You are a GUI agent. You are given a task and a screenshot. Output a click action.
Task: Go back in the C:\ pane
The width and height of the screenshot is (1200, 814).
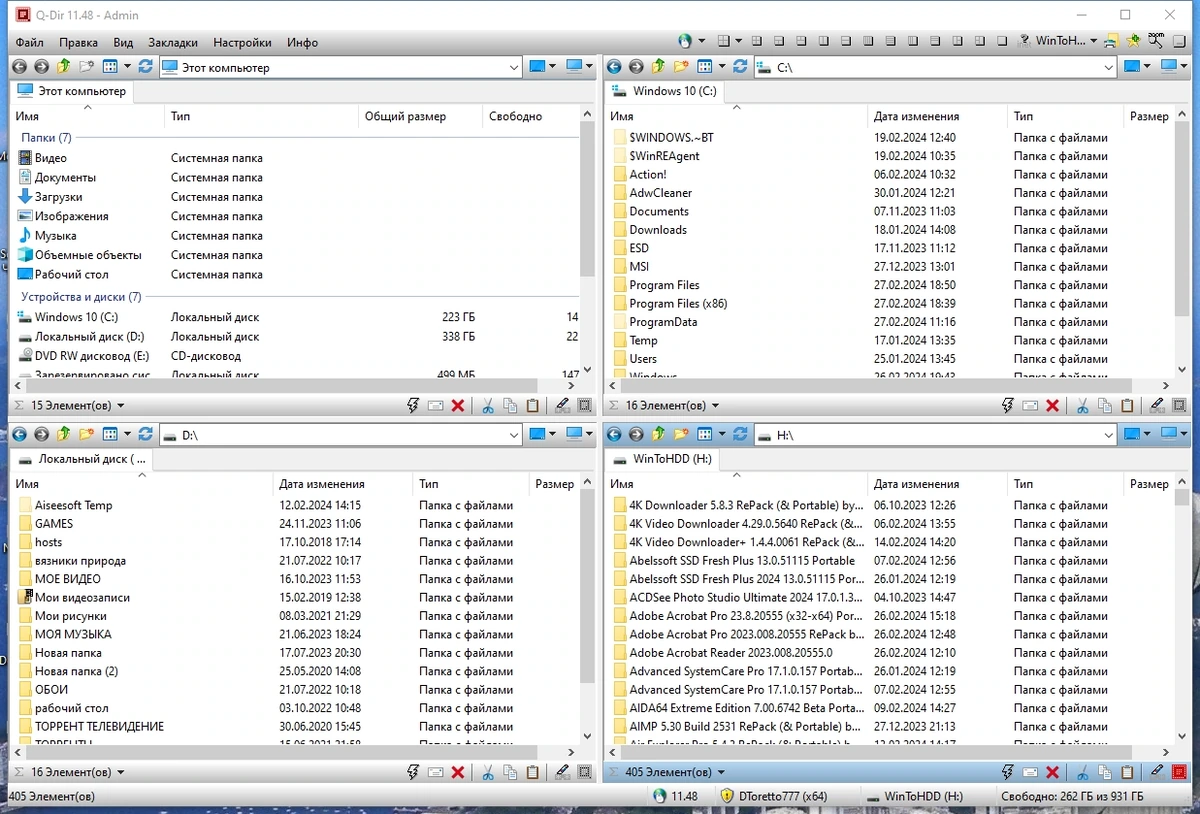tap(615, 67)
